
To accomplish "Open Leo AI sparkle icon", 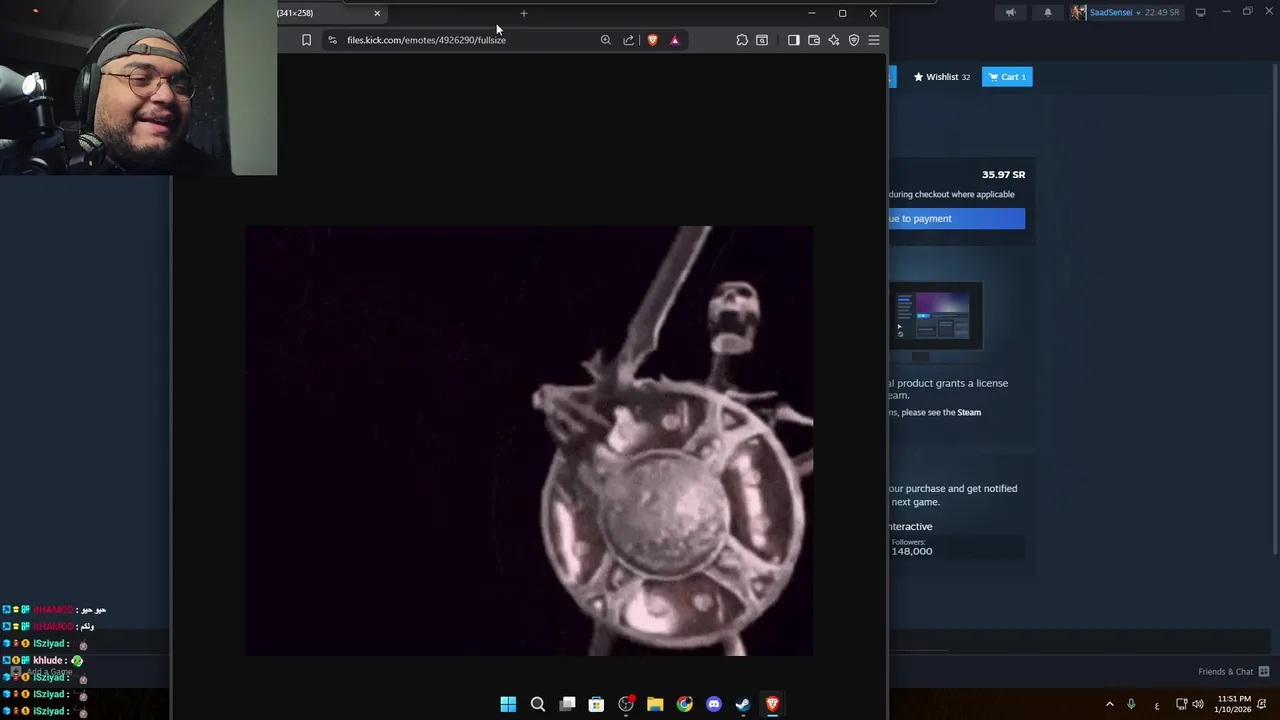I will [x=833, y=40].
